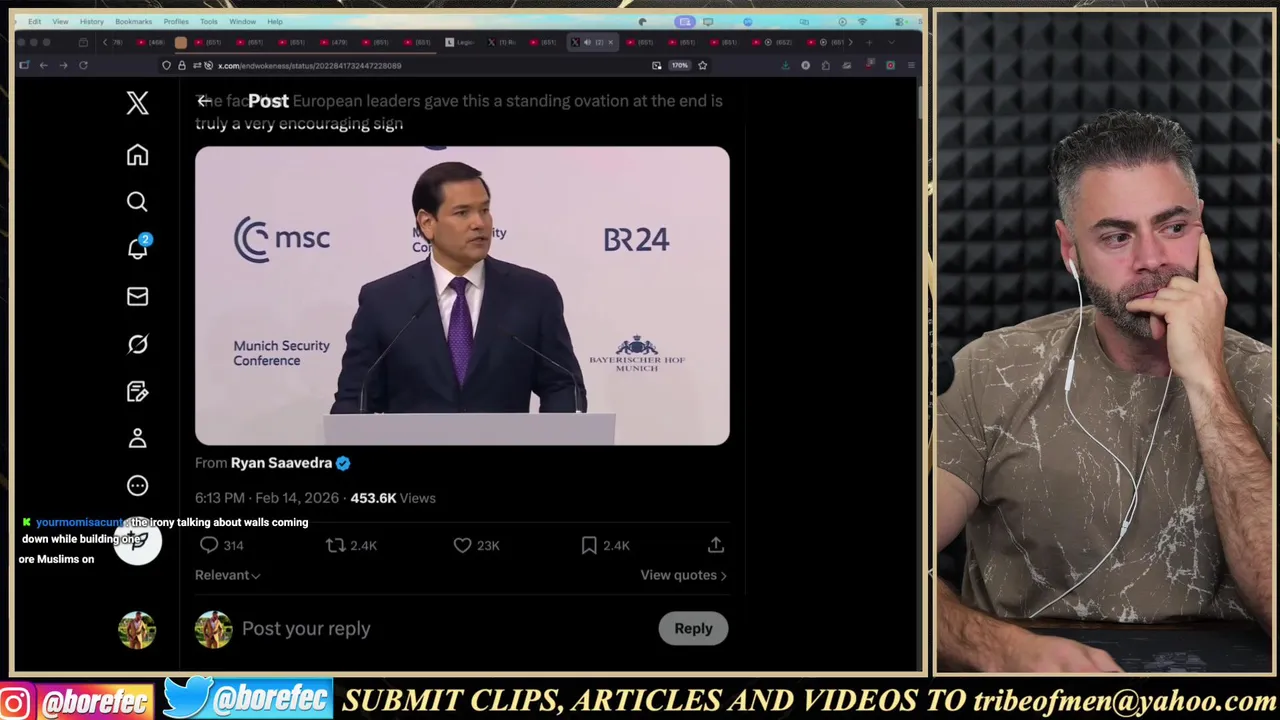1280x720 pixels.
Task: Click the share upload icon on post
Action: (x=716, y=545)
